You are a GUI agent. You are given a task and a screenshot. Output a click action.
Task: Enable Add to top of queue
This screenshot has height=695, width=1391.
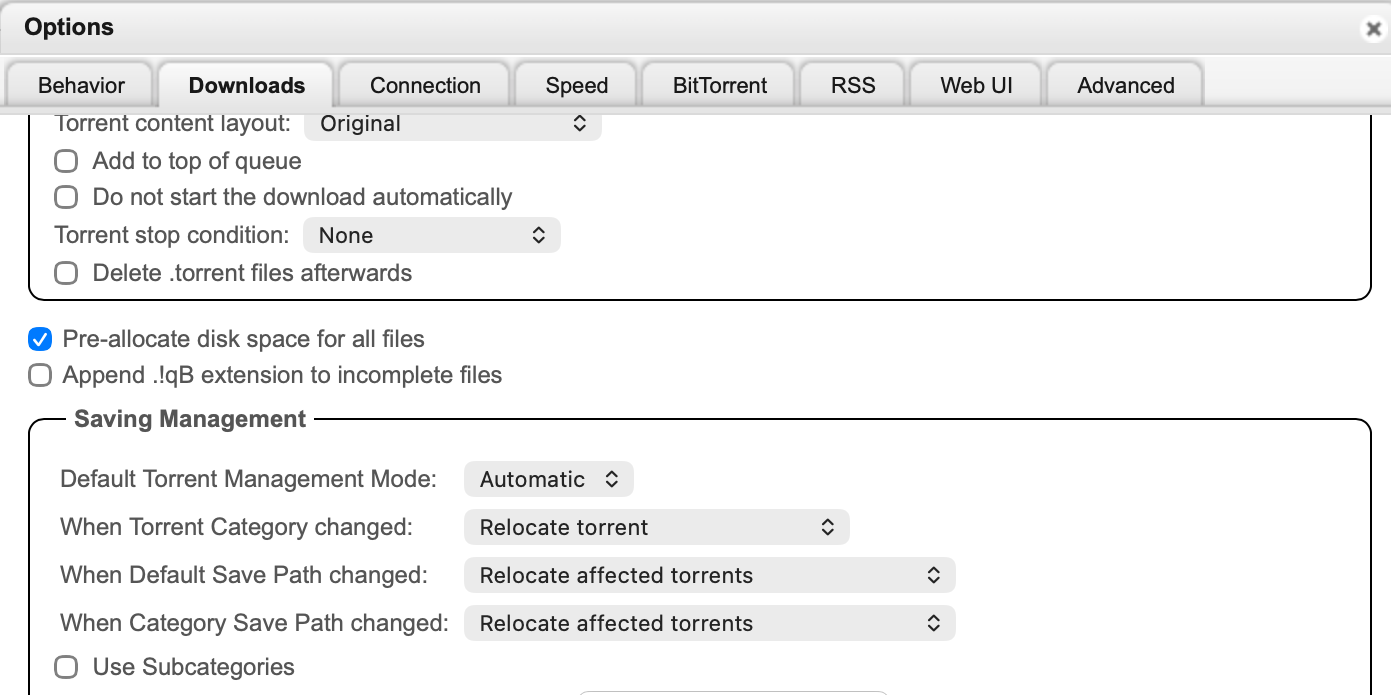point(66,161)
